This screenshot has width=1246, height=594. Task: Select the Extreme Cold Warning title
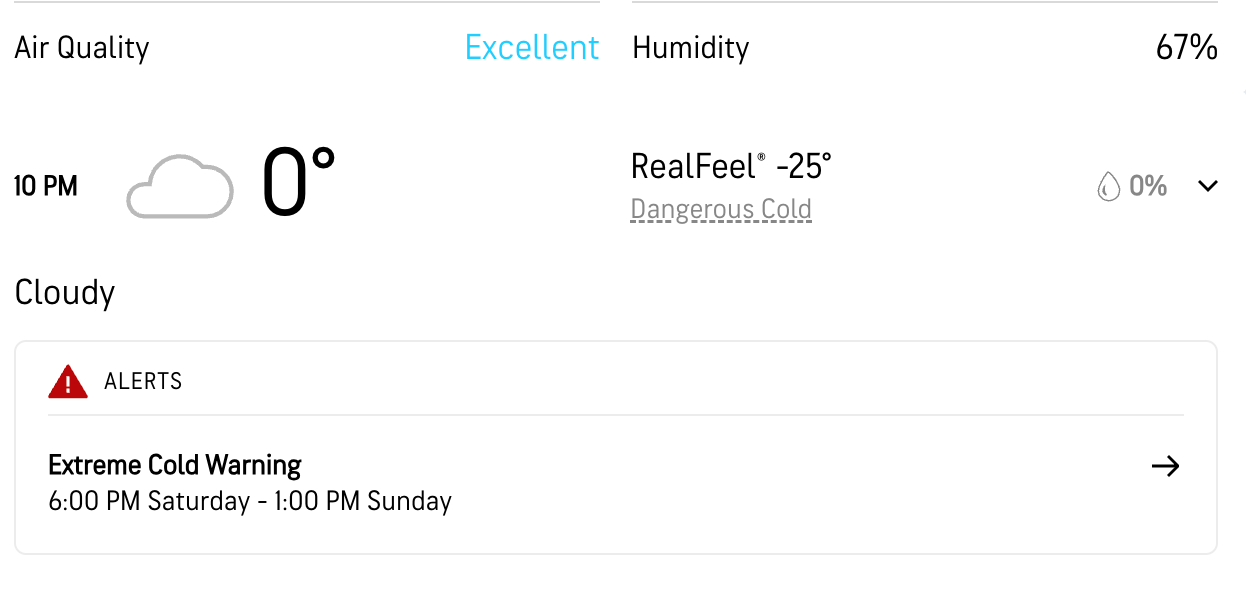(x=175, y=465)
